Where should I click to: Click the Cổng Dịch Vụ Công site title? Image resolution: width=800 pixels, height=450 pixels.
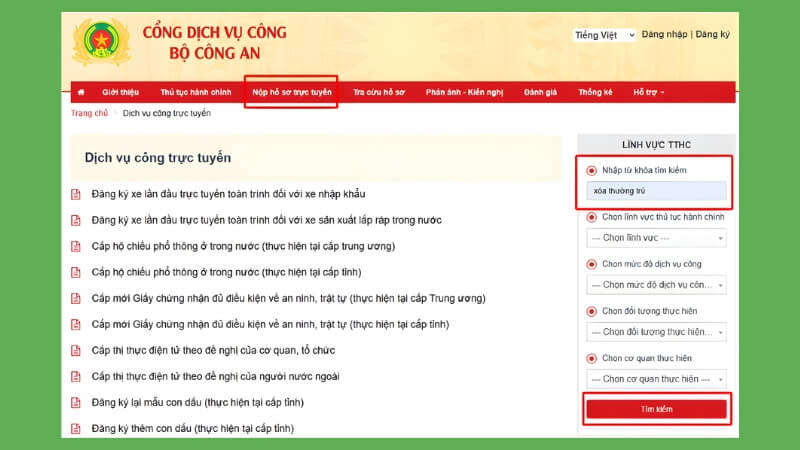click(214, 42)
